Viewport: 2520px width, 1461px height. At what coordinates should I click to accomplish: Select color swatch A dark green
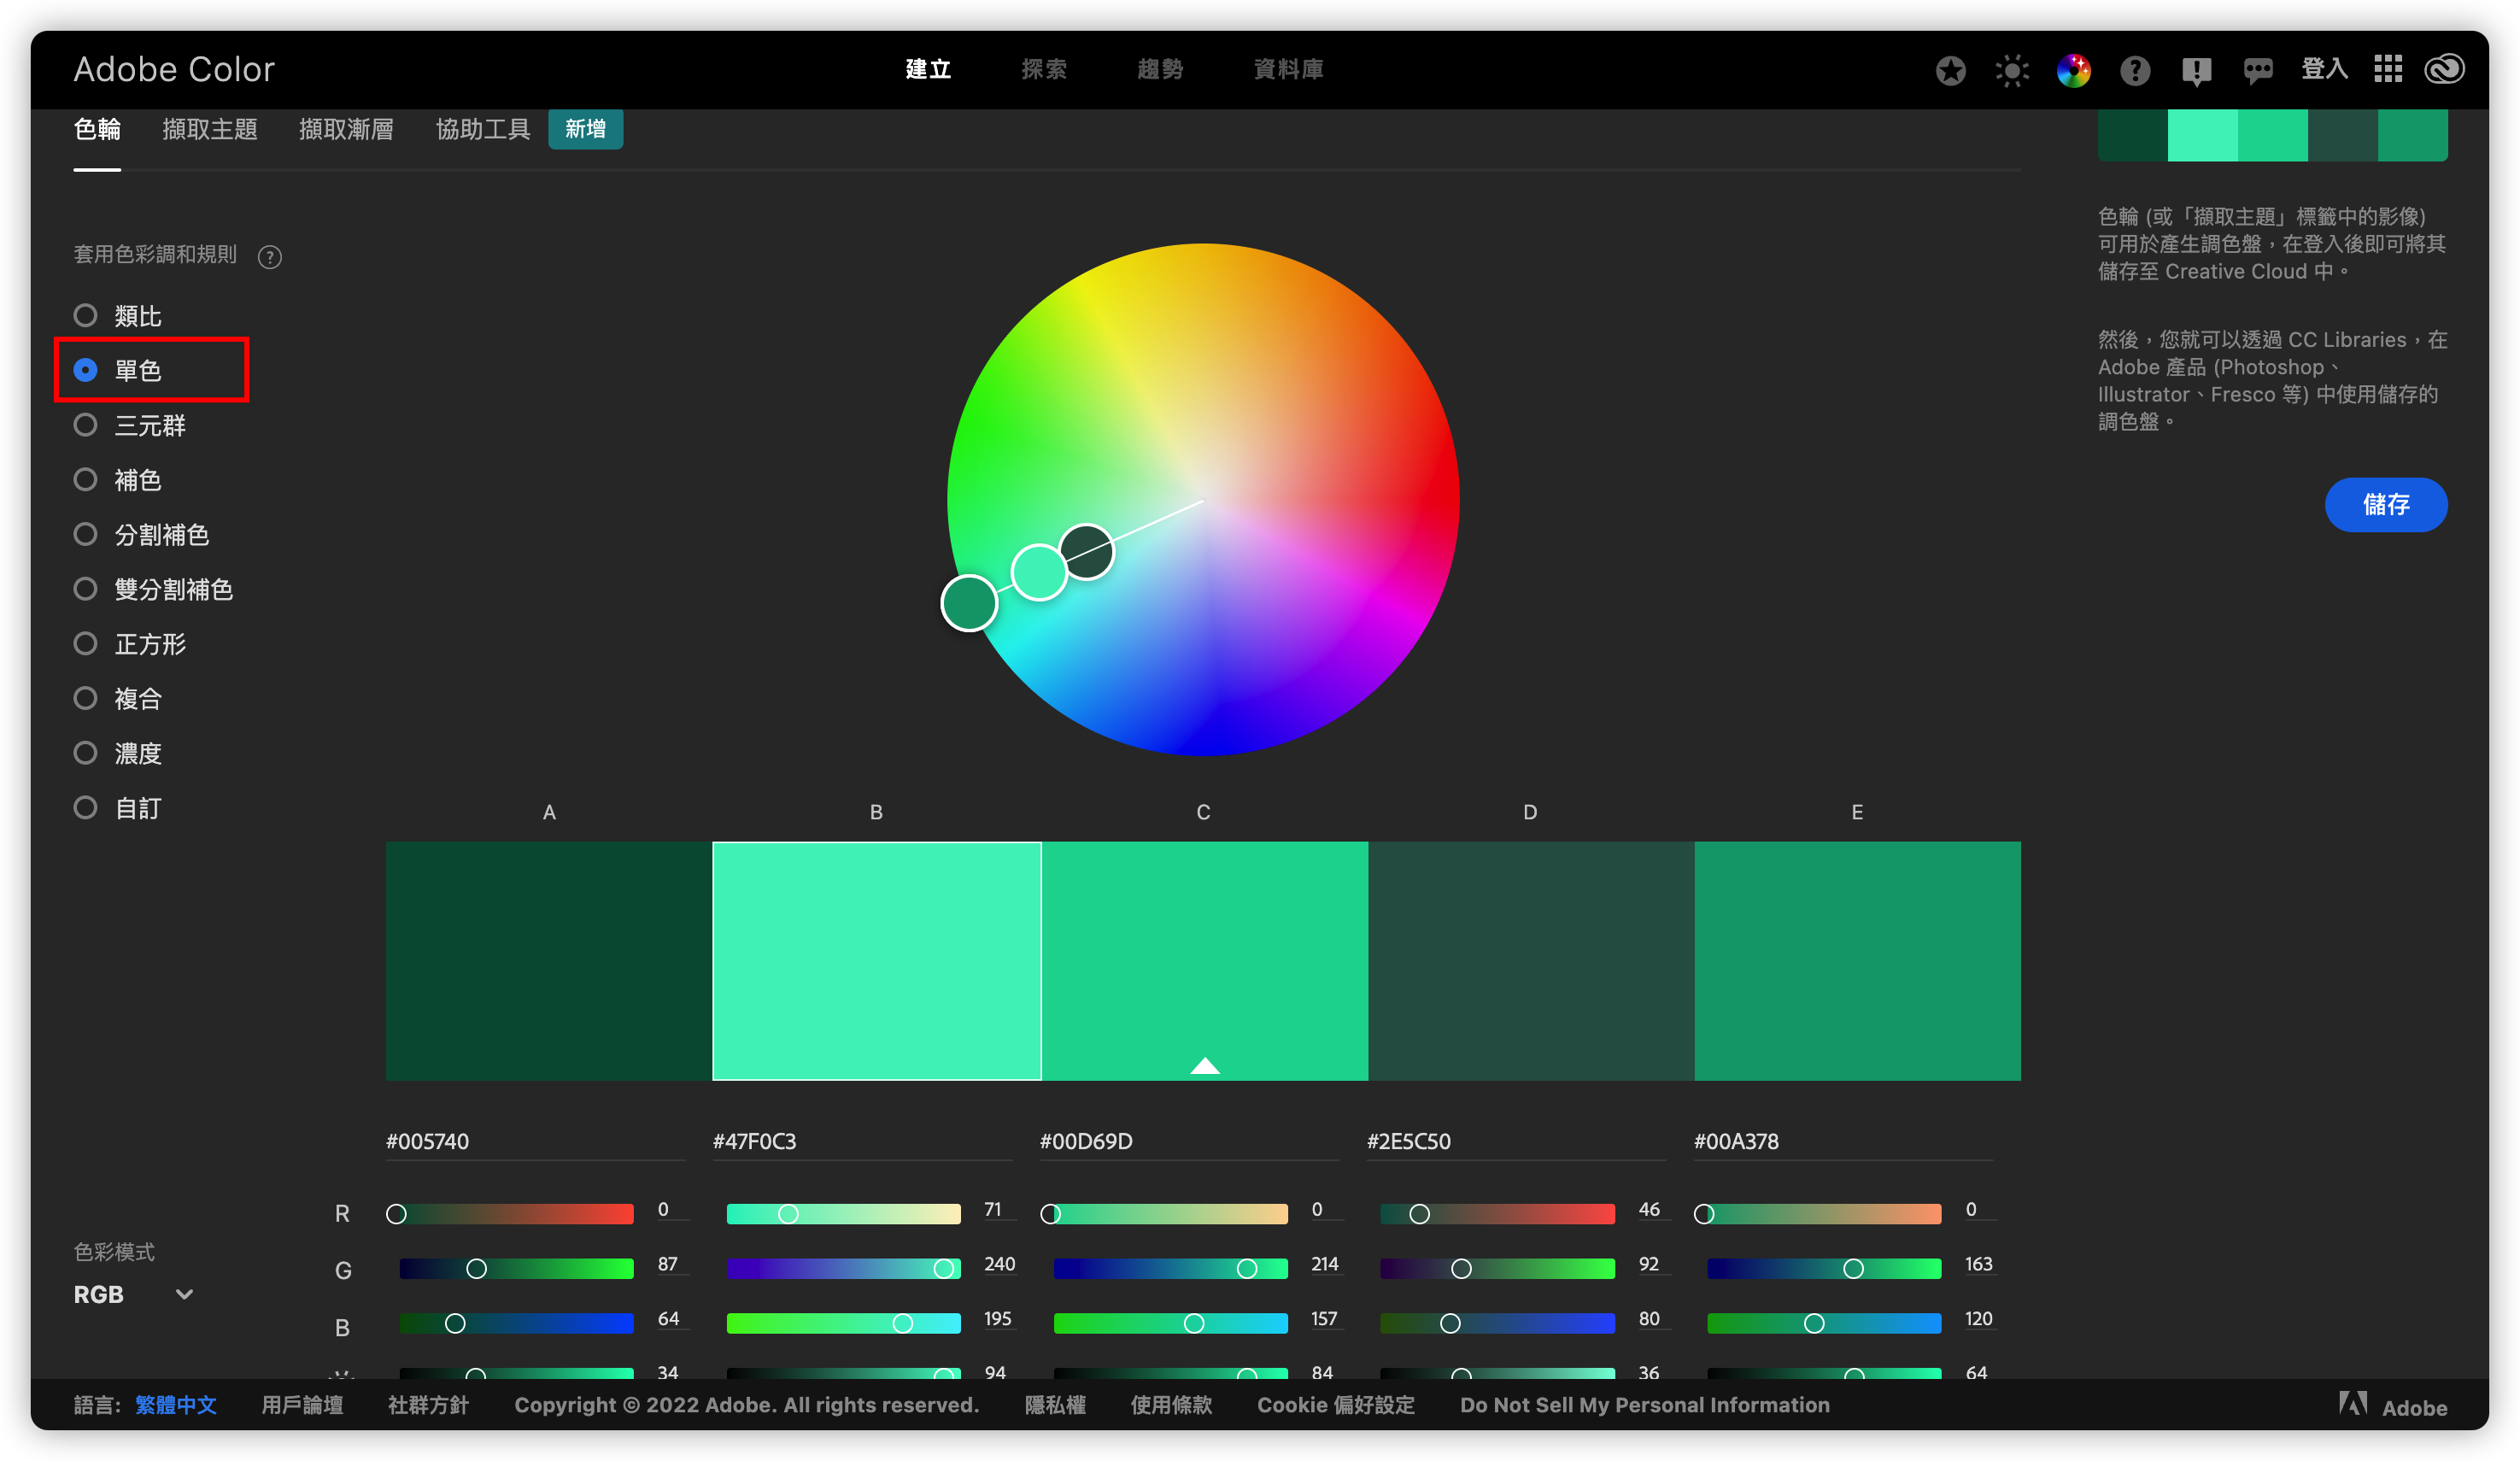point(549,960)
